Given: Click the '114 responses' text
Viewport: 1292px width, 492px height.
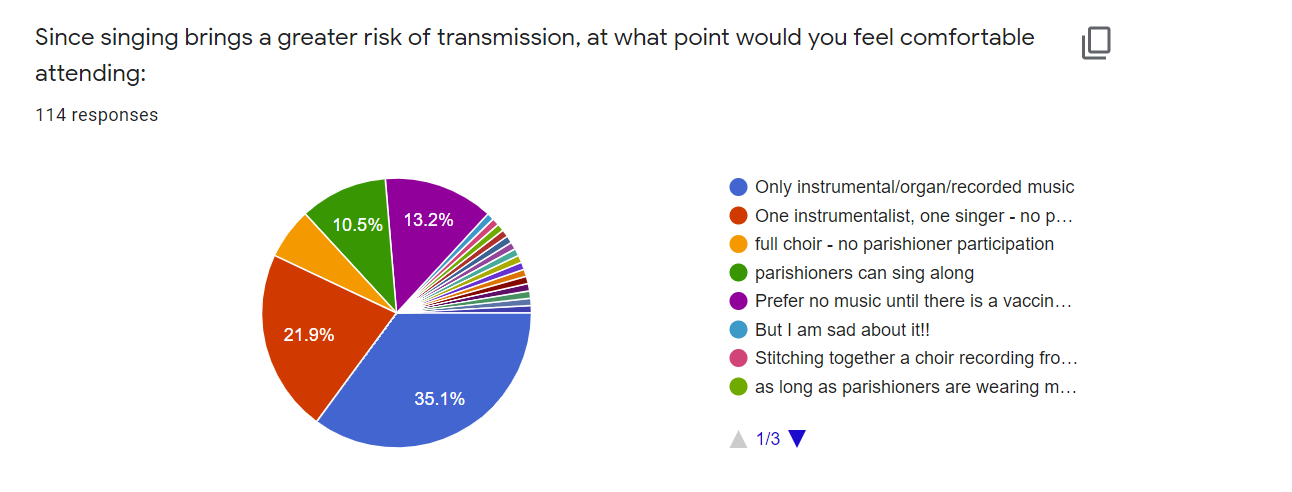Looking at the screenshot, I should (x=96, y=115).
